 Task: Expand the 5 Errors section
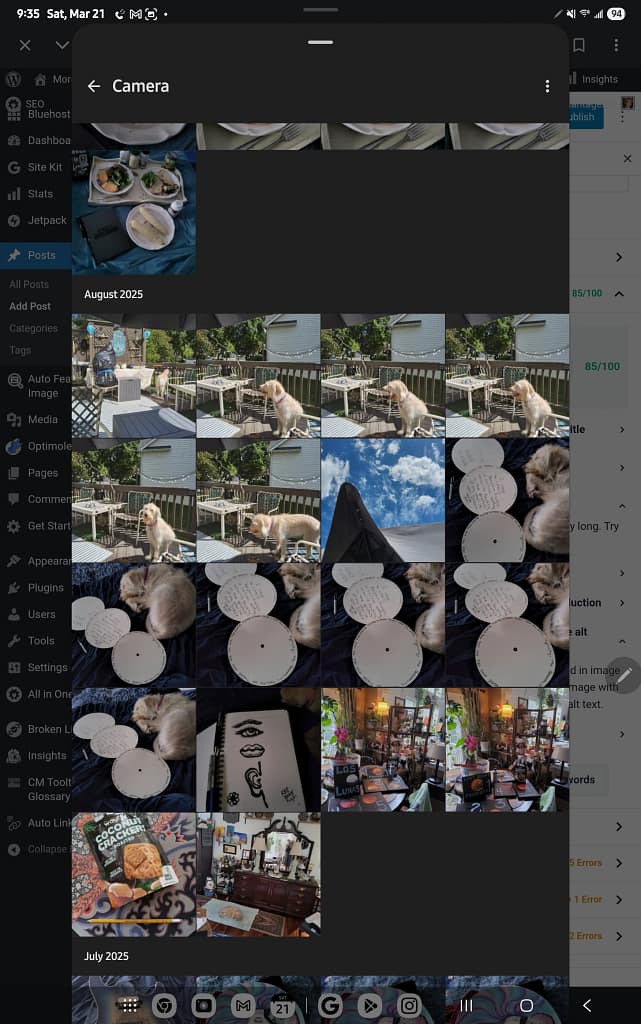point(619,863)
